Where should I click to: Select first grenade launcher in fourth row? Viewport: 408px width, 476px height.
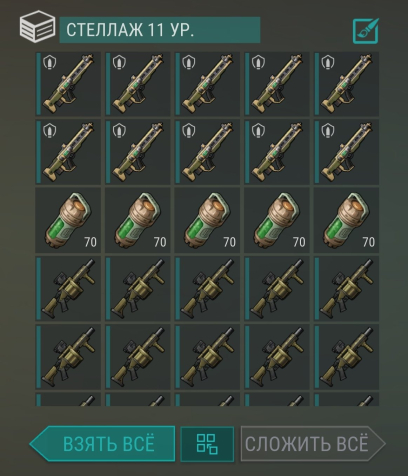68,289
